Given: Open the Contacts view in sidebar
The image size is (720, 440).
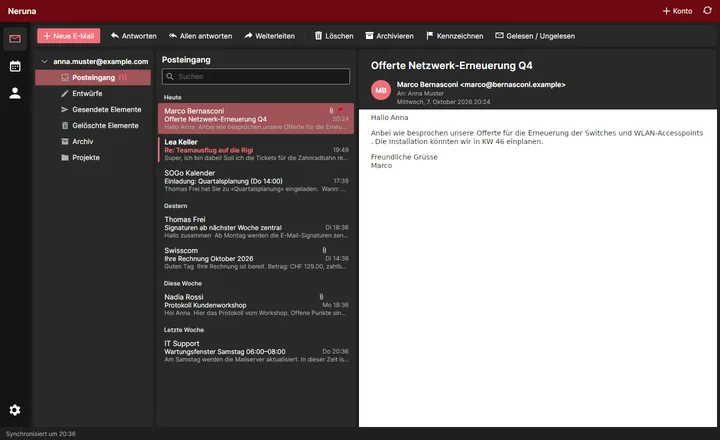Looking at the screenshot, I should point(15,93).
